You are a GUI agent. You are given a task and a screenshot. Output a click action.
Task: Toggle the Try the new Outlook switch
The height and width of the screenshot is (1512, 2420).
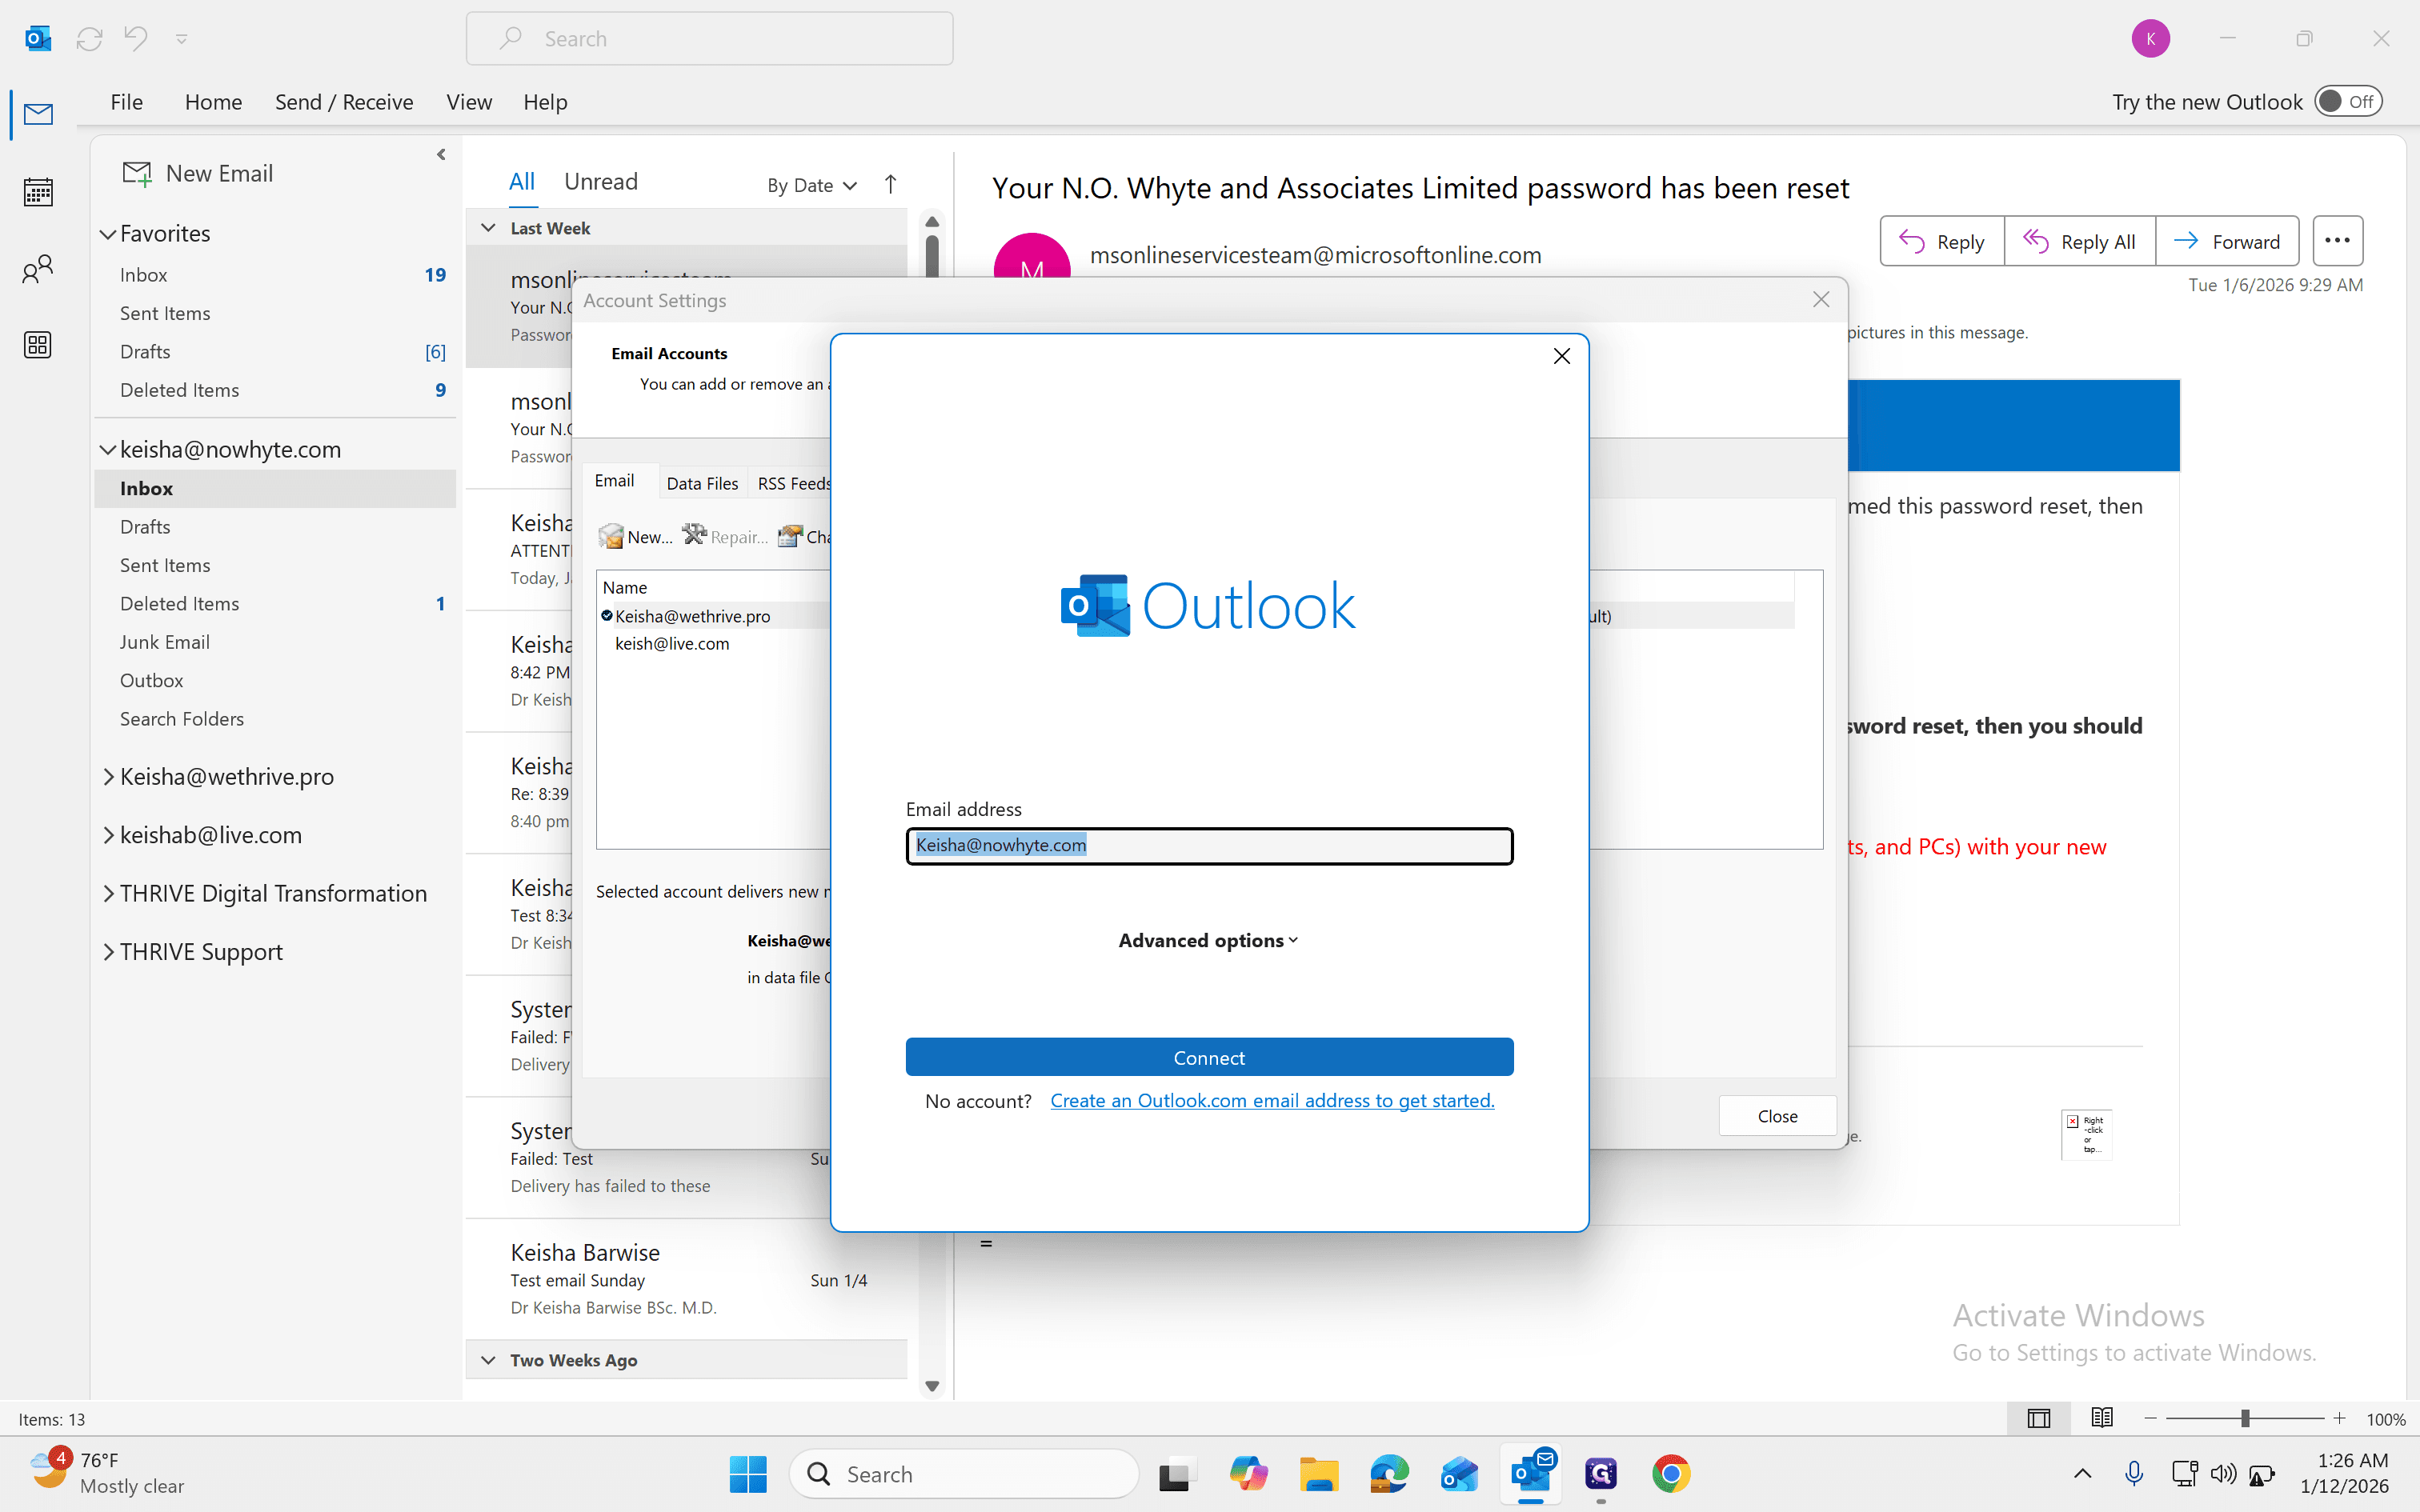pyautogui.click(x=2348, y=101)
